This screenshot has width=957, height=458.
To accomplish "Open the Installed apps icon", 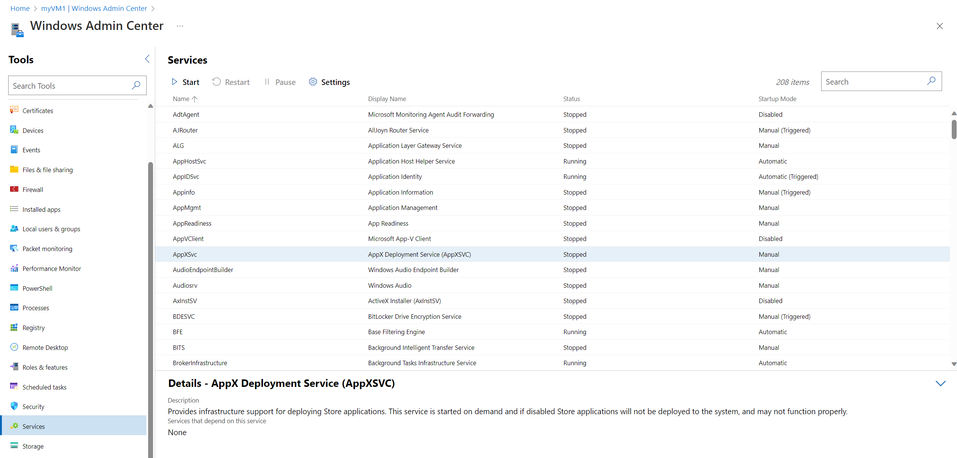I will point(14,209).
